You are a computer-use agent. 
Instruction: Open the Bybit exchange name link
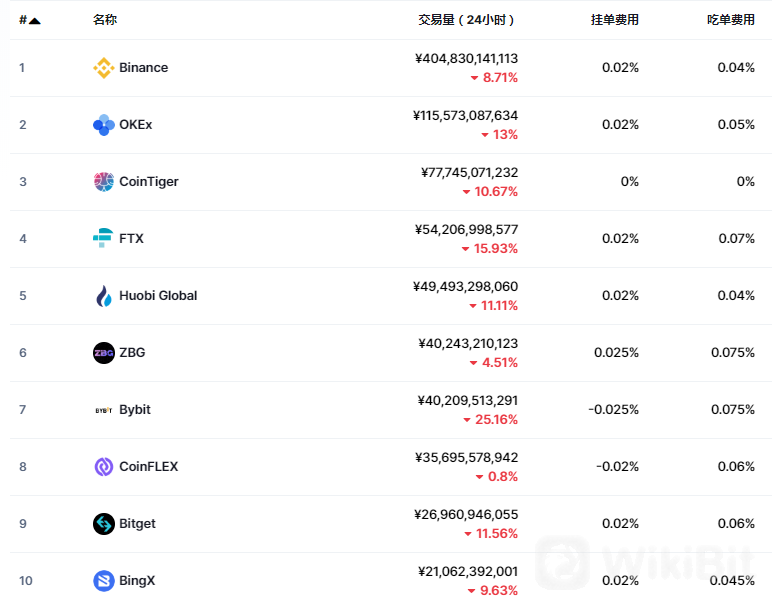pos(135,410)
